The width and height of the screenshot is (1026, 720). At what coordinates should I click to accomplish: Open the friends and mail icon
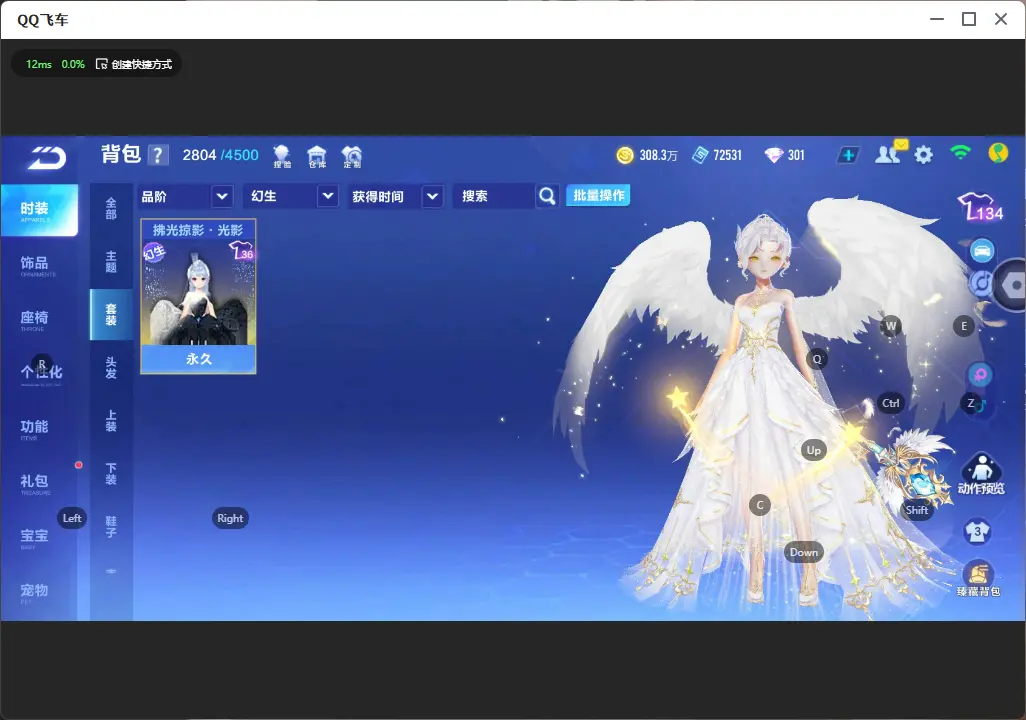(x=890, y=153)
